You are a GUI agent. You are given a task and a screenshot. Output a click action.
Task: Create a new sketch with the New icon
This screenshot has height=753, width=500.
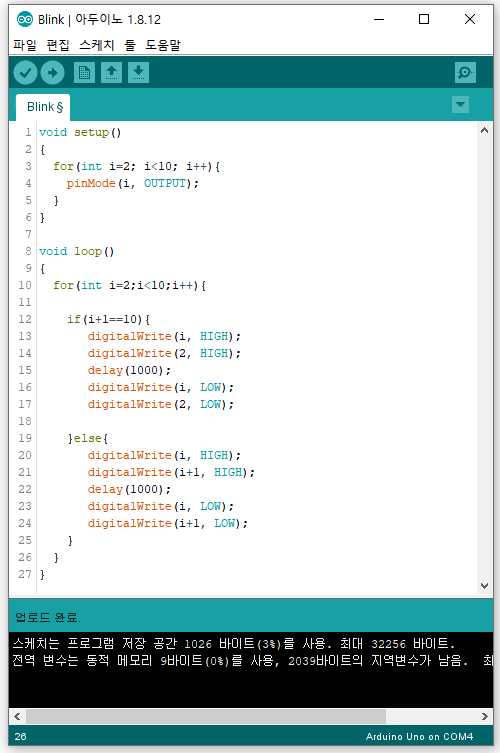point(85,73)
